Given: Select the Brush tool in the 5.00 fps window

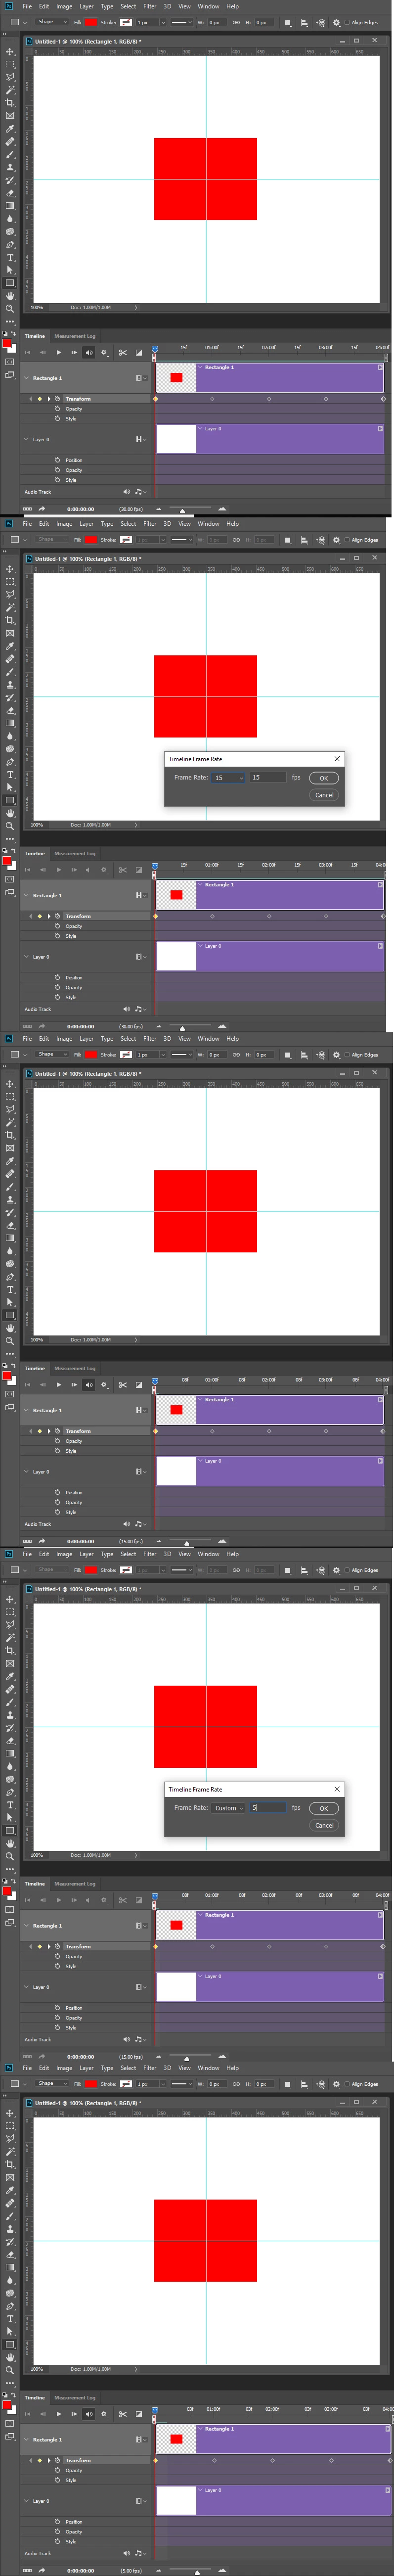Looking at the screenshot, I should (x=10, y=2216).
